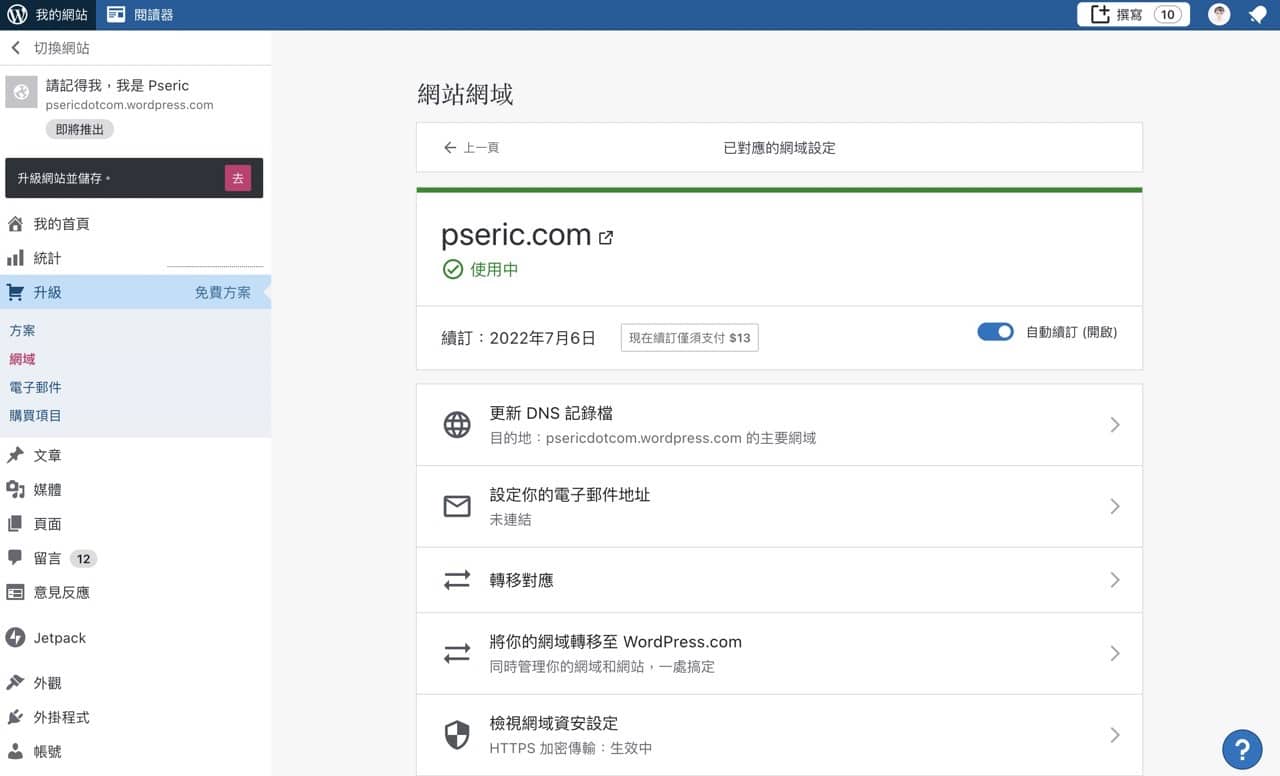The image size is (1280, 776).
Task: Expand 將你的網域轉移至 WordPress.com chevron
Action: coord(1115,653)
